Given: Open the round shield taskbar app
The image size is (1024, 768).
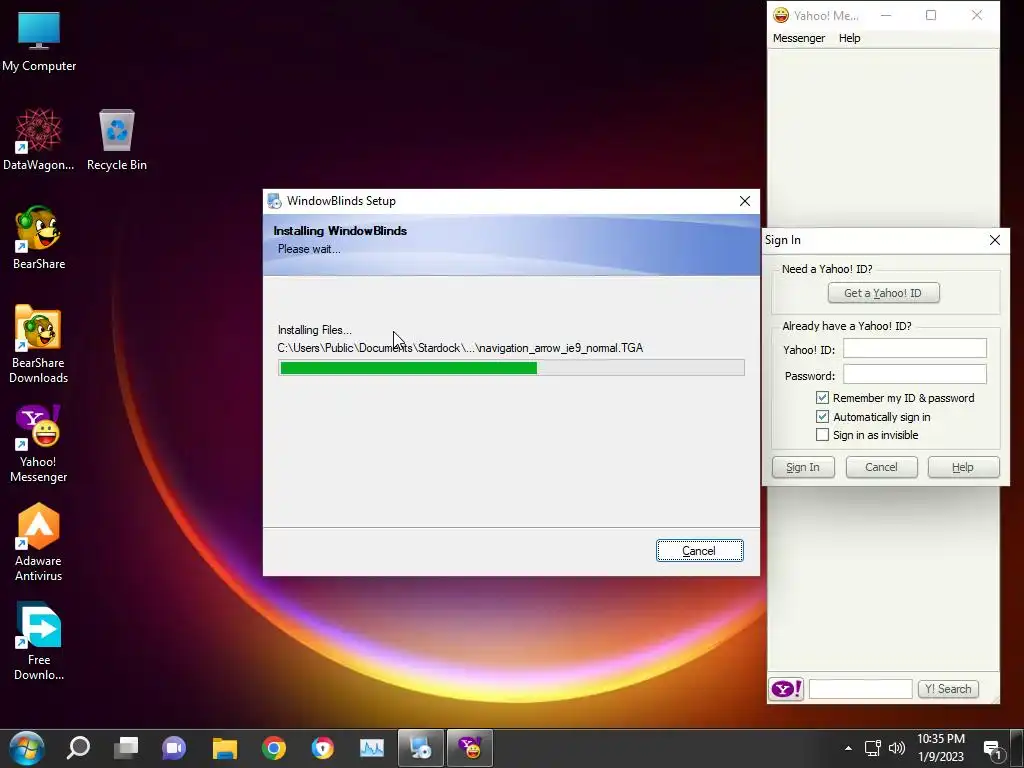Looking at the screenshot, I should (x=323, y=748).
